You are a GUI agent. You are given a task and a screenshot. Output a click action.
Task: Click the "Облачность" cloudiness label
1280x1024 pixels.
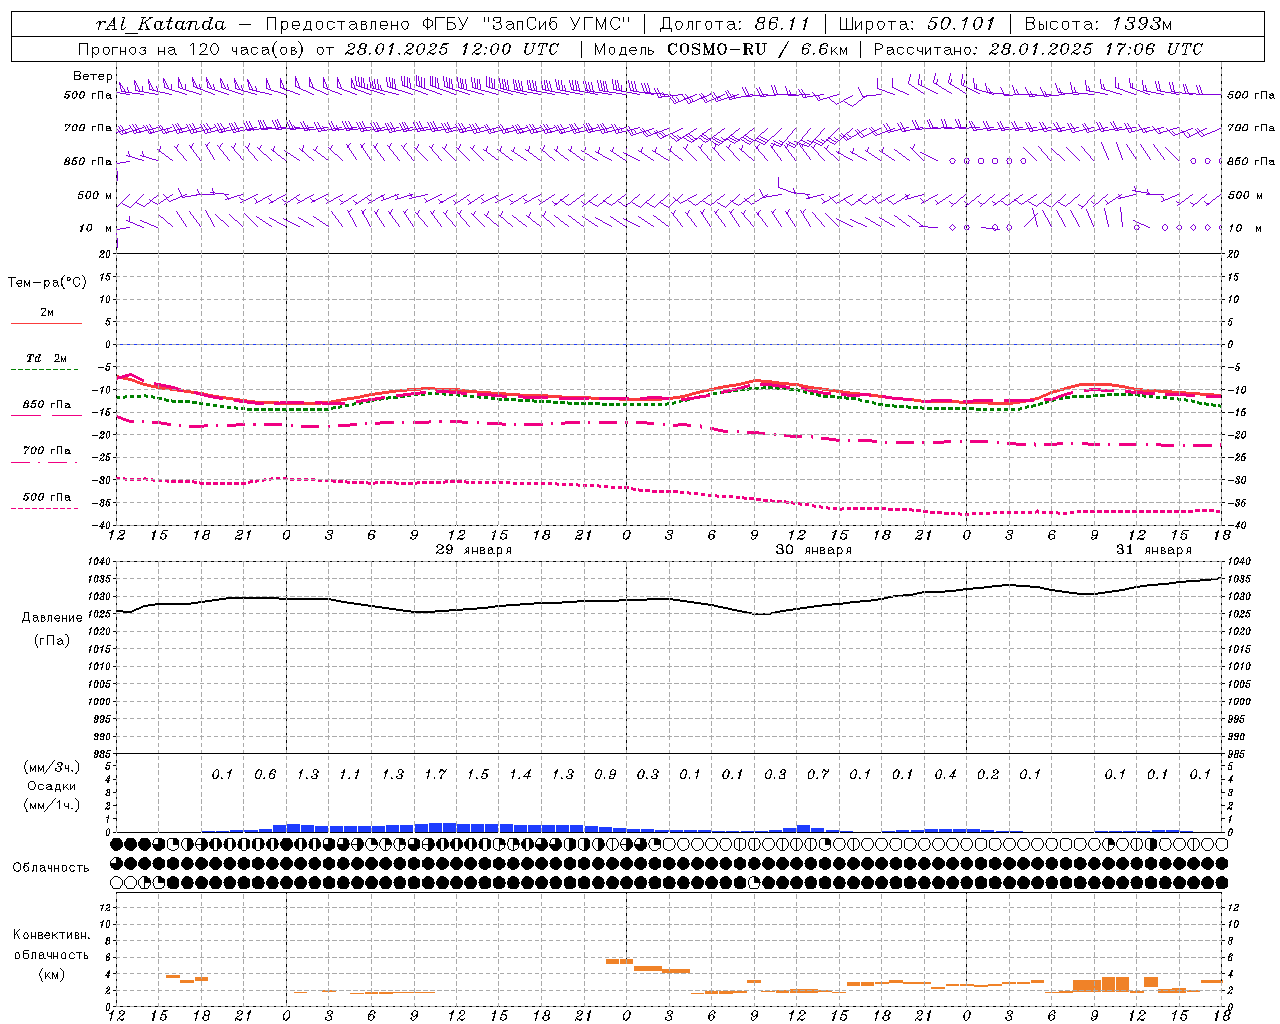point(51,868)
